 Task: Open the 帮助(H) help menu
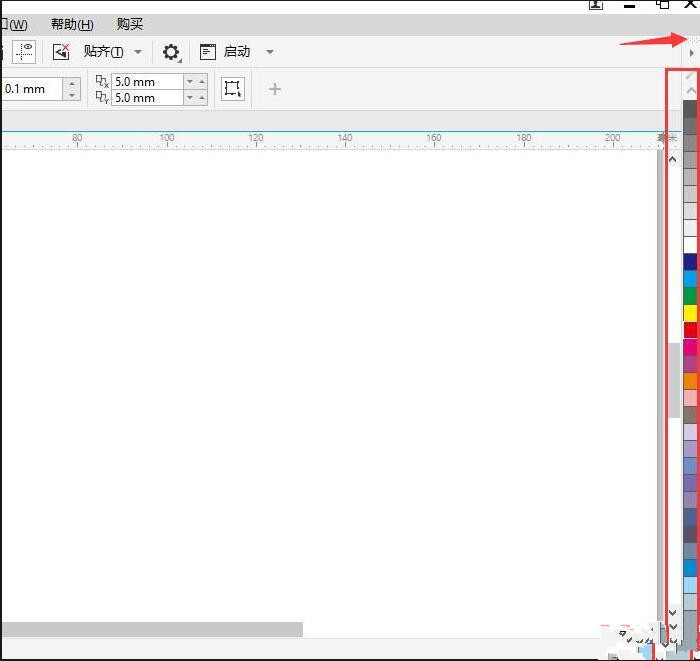[x=72, y=24]
